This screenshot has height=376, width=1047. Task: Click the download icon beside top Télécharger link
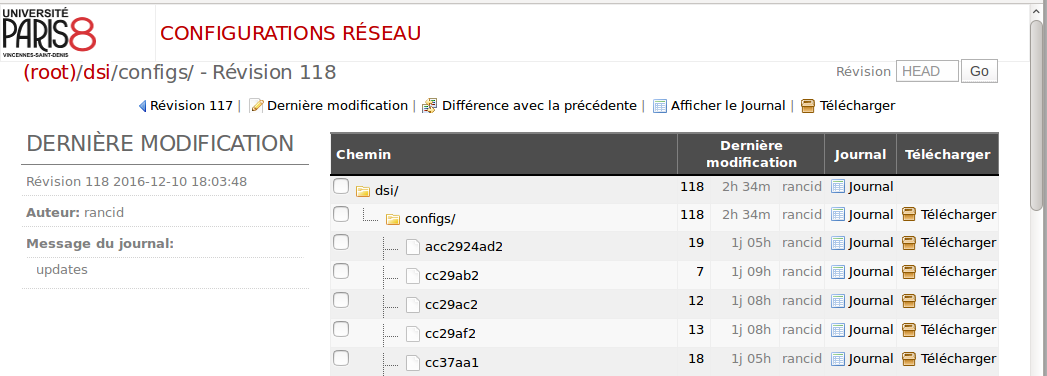click(x=808, y=106)
